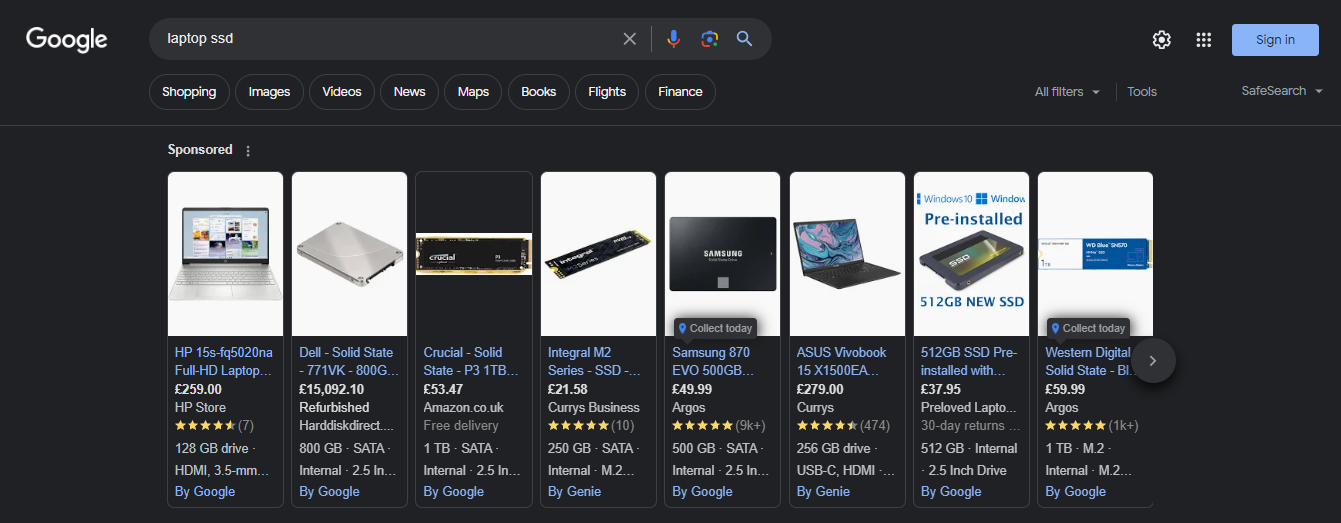Open the HP 15s-fq5020na laptop image

(225, 254)
